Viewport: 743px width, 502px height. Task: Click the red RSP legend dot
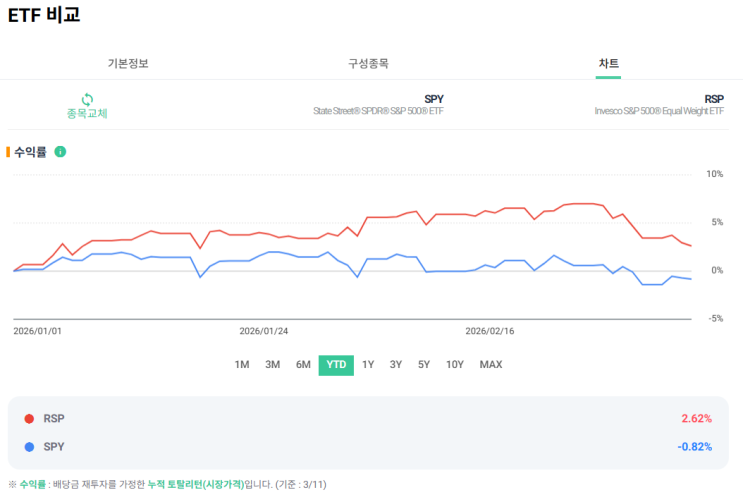pos(29,419)
